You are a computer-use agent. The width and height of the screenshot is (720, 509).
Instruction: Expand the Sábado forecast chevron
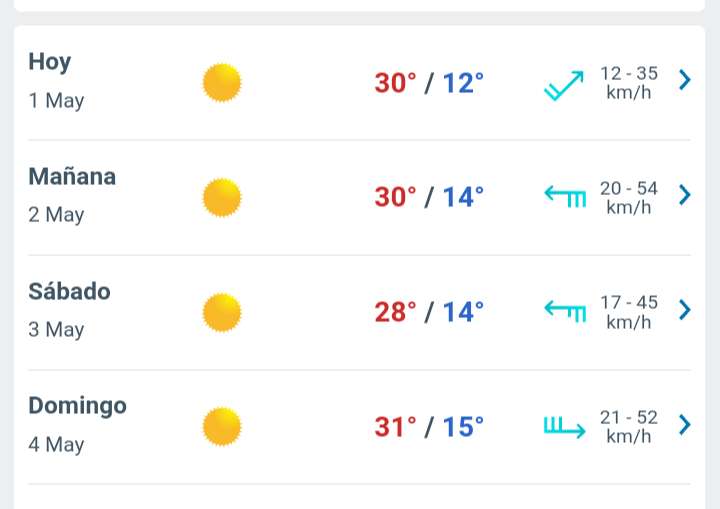pyautogui.click(x=685, y=310)
